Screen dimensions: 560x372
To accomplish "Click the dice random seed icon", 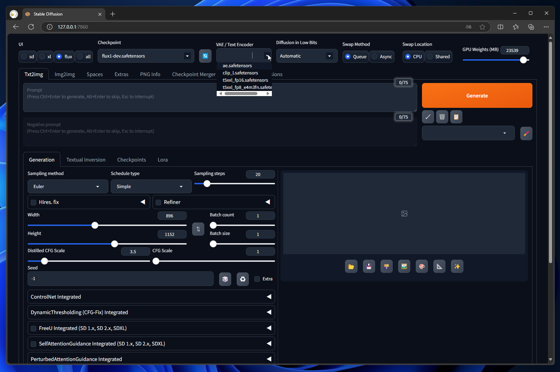I will tap(225, 279).
